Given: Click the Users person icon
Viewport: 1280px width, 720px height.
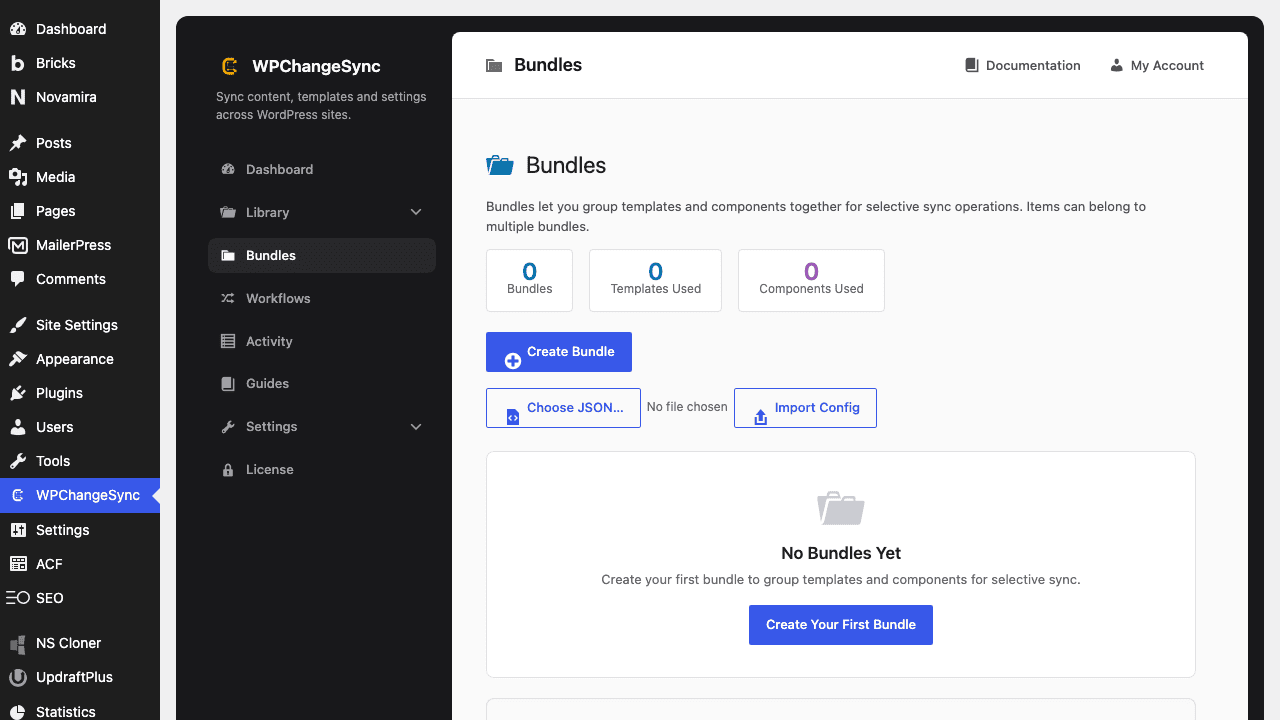Looking at the screenshot, I should [x=18, y=427].
